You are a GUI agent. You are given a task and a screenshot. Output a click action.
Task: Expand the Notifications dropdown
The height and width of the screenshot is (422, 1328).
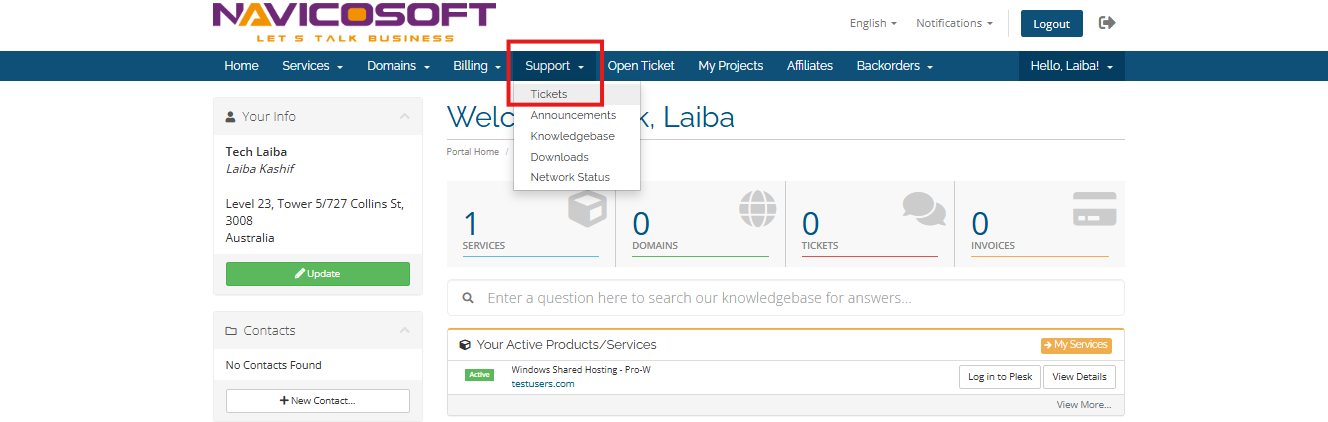pos(954,23)
